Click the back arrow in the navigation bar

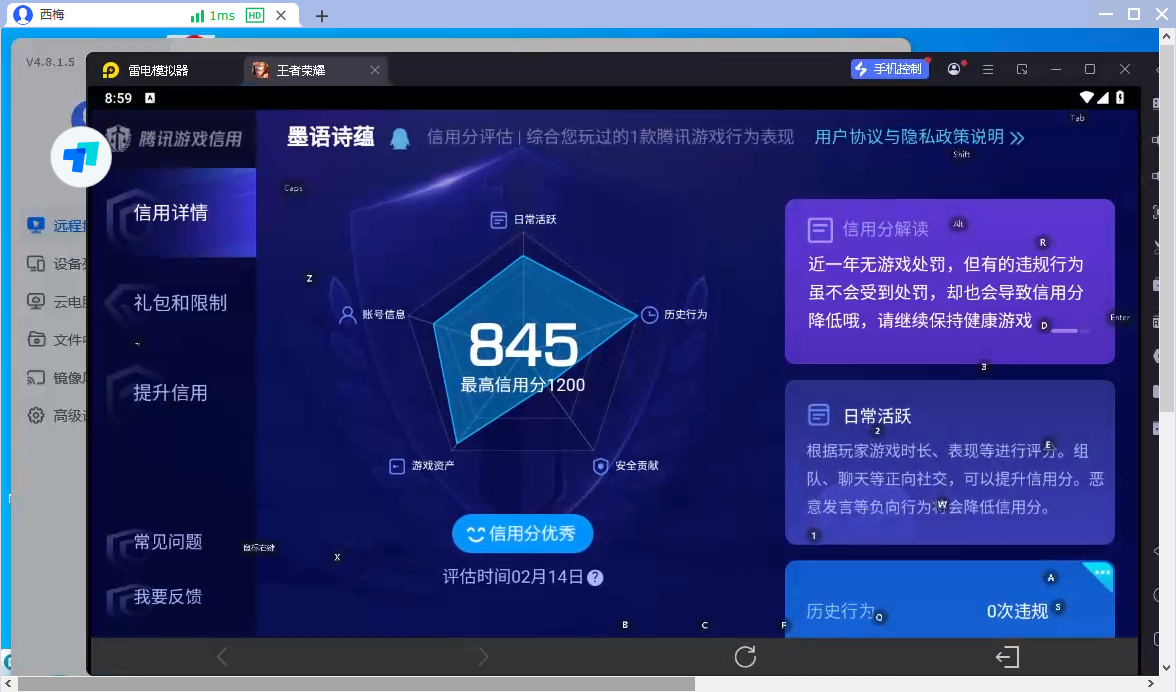221,657
